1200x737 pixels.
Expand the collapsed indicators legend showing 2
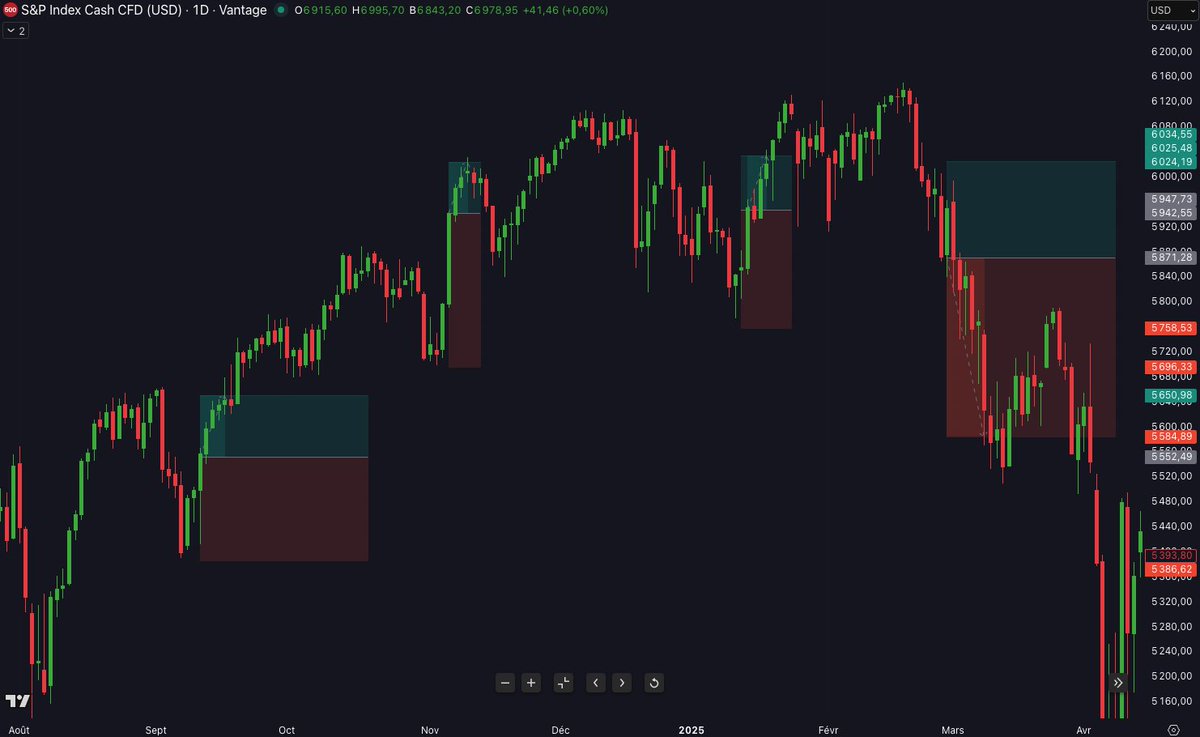16,31
